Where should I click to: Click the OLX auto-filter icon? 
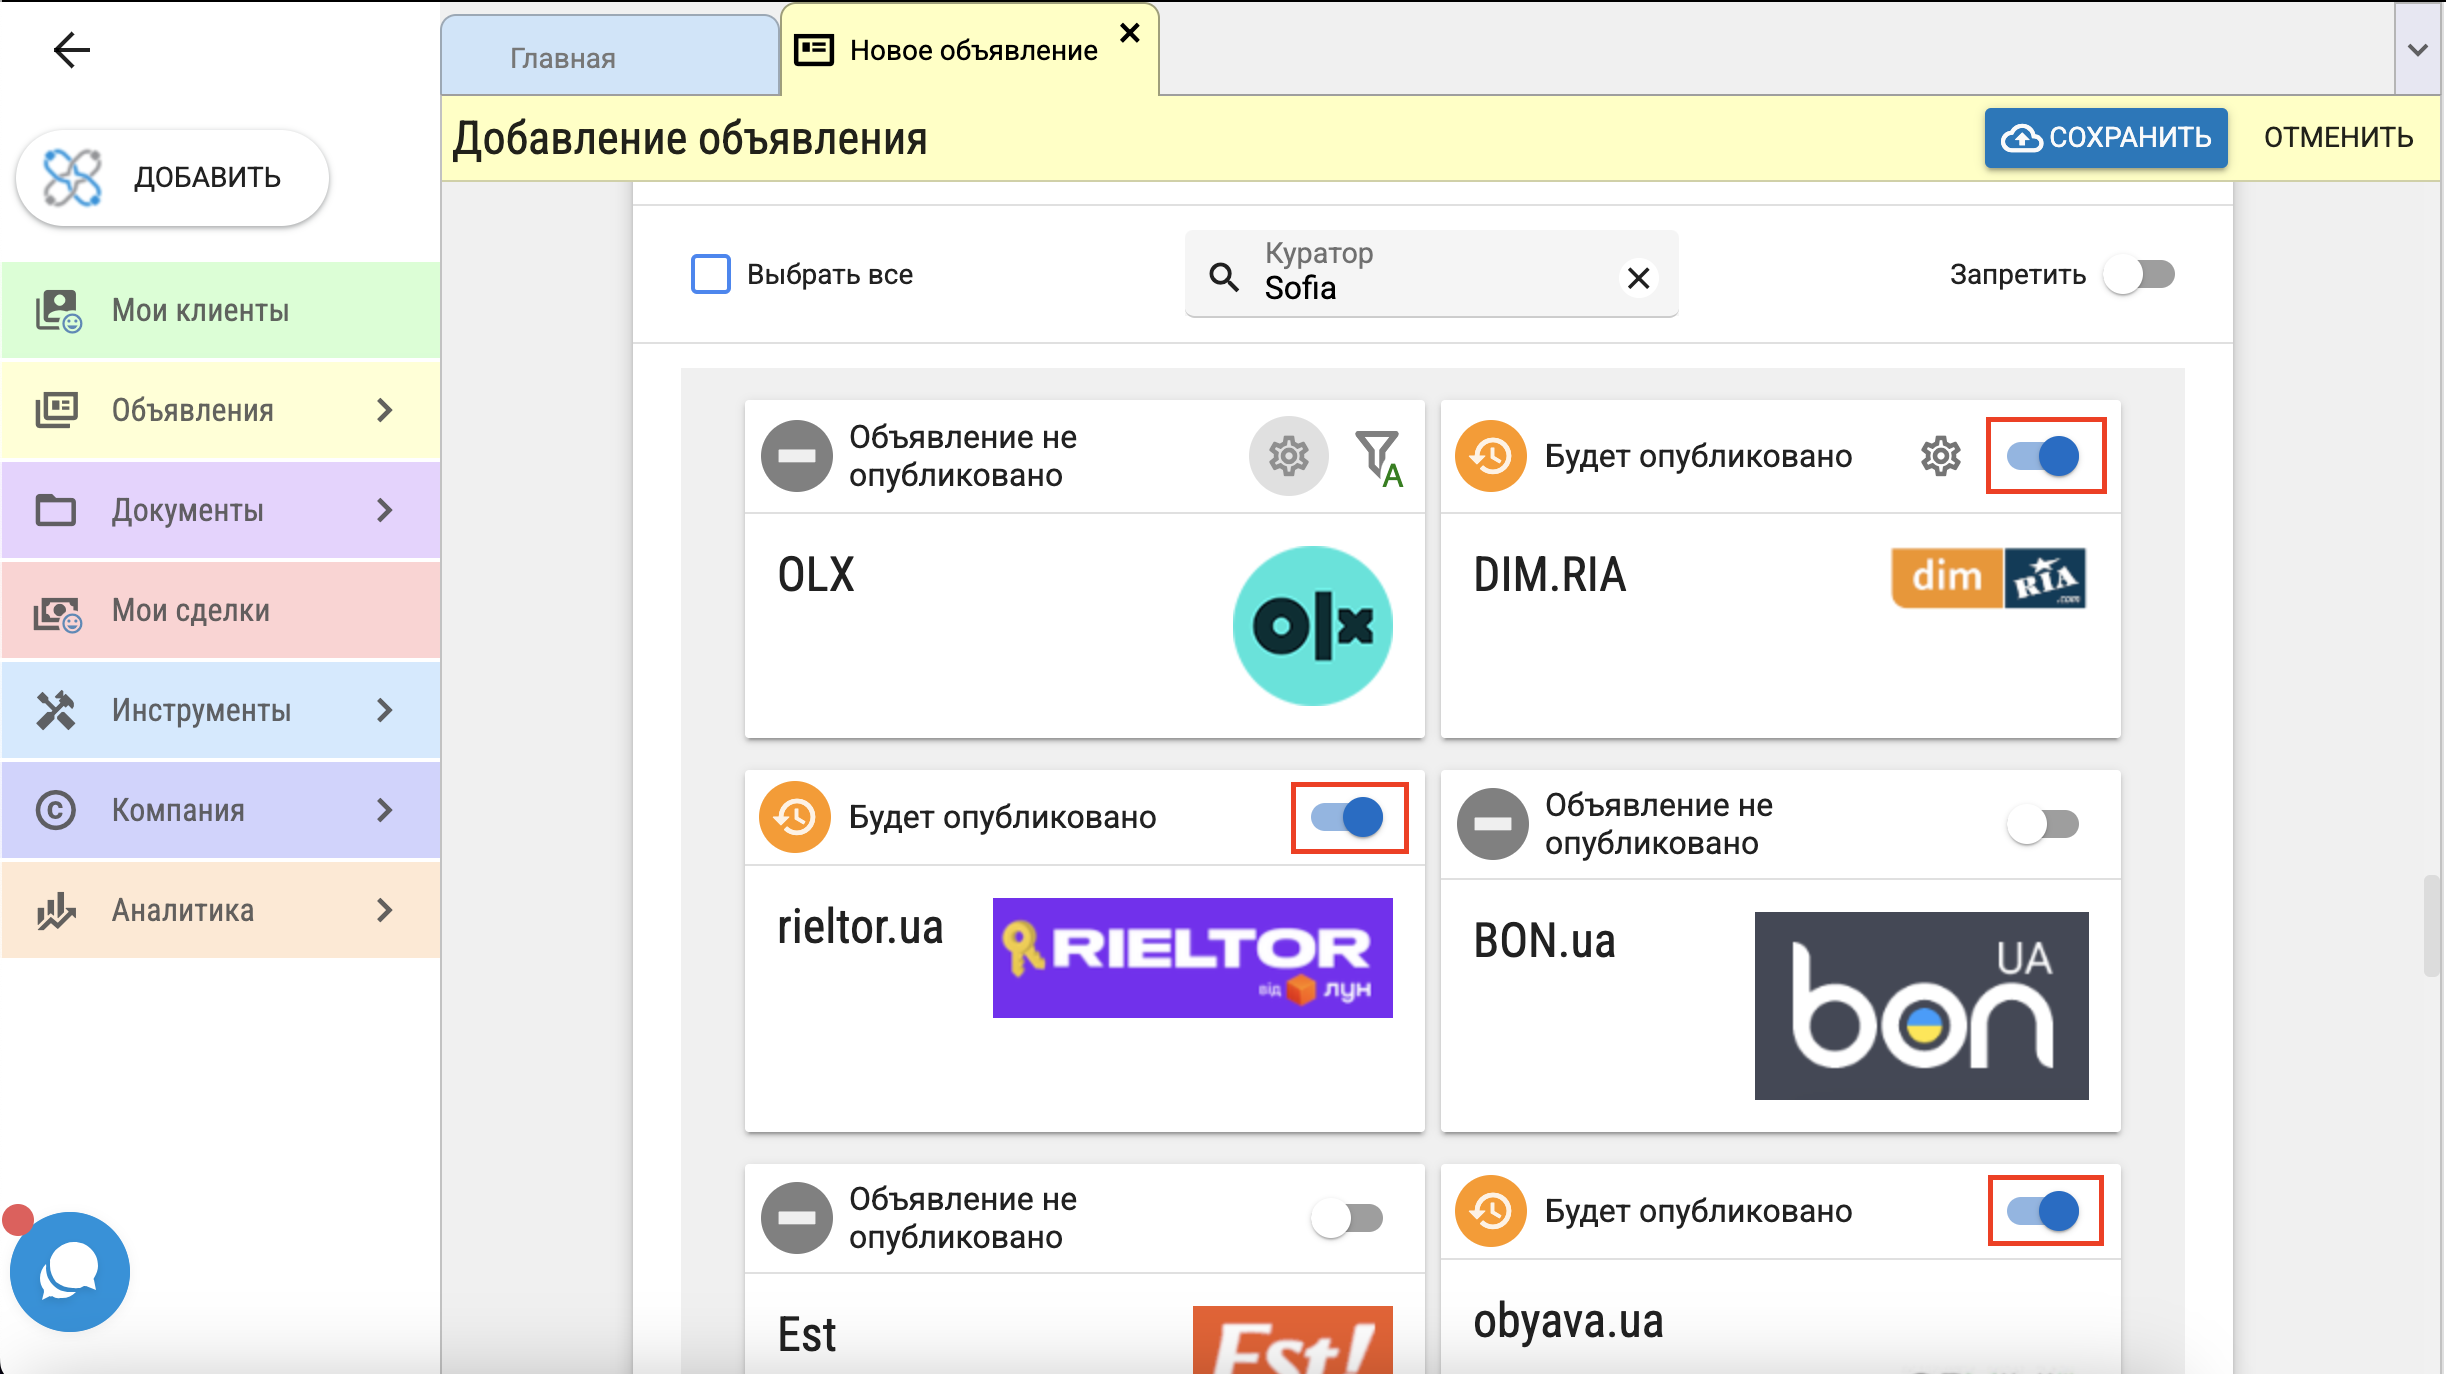(1380, 458)
